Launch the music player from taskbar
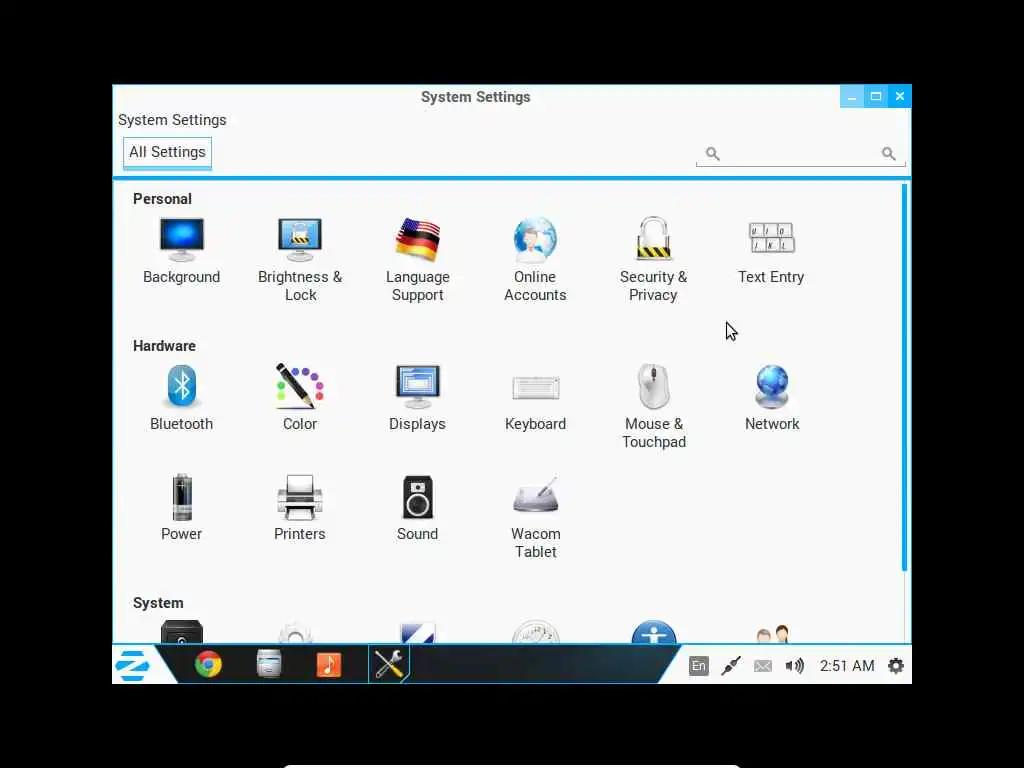 [328, 665]
